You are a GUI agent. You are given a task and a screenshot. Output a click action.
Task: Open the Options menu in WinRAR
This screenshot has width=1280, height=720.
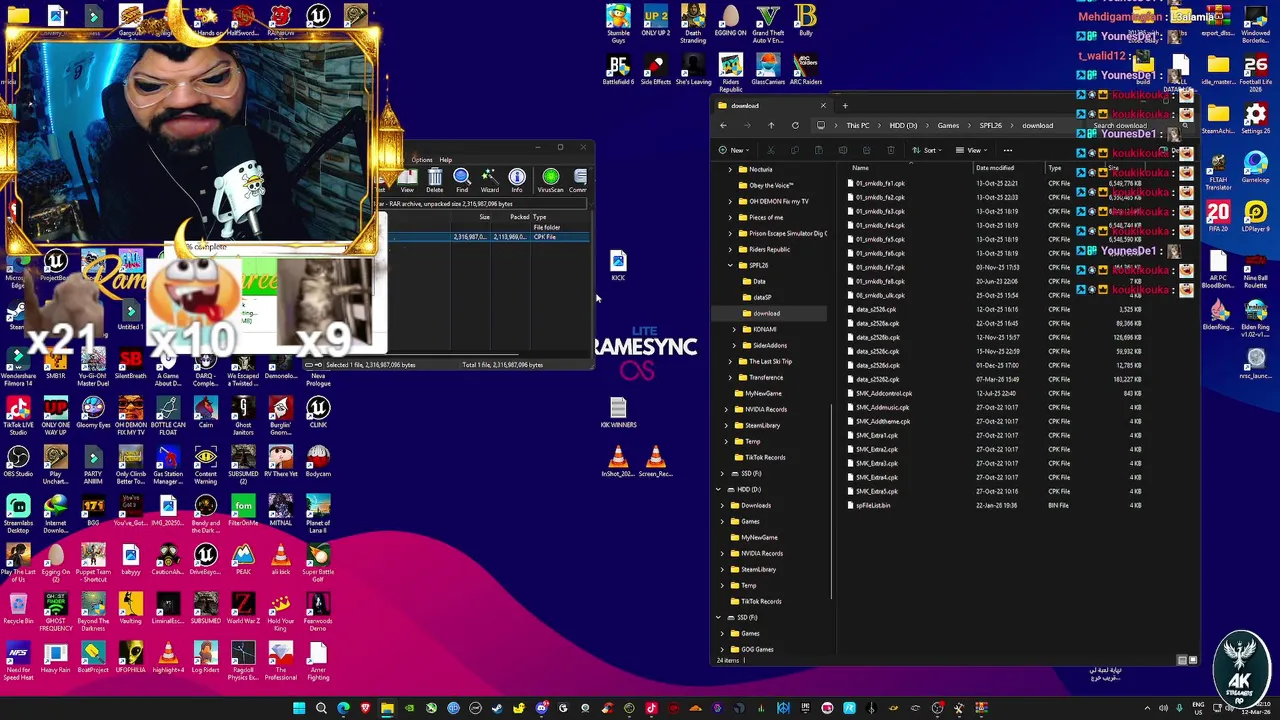422,160
